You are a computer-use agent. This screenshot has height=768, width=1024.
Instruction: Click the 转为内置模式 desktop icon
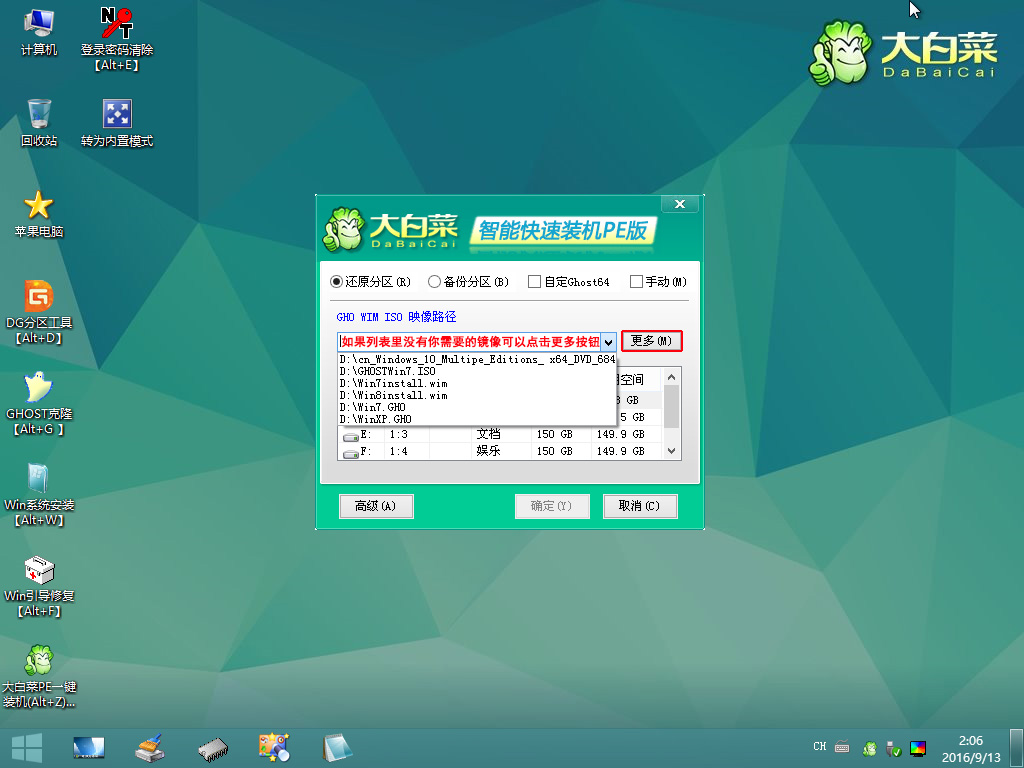[116, 115]
